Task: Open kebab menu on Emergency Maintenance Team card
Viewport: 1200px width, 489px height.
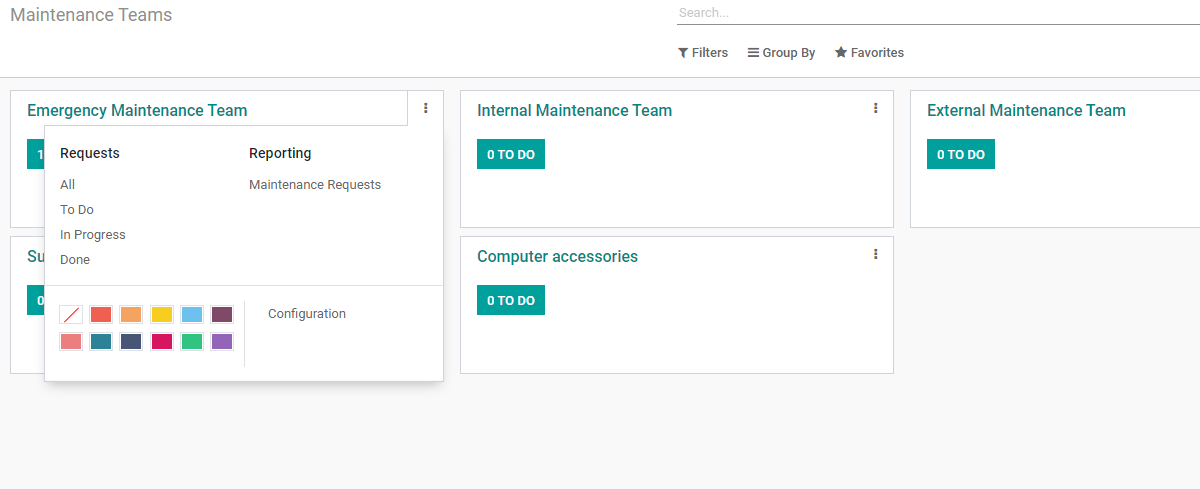Action: click(x=426, y=108)
